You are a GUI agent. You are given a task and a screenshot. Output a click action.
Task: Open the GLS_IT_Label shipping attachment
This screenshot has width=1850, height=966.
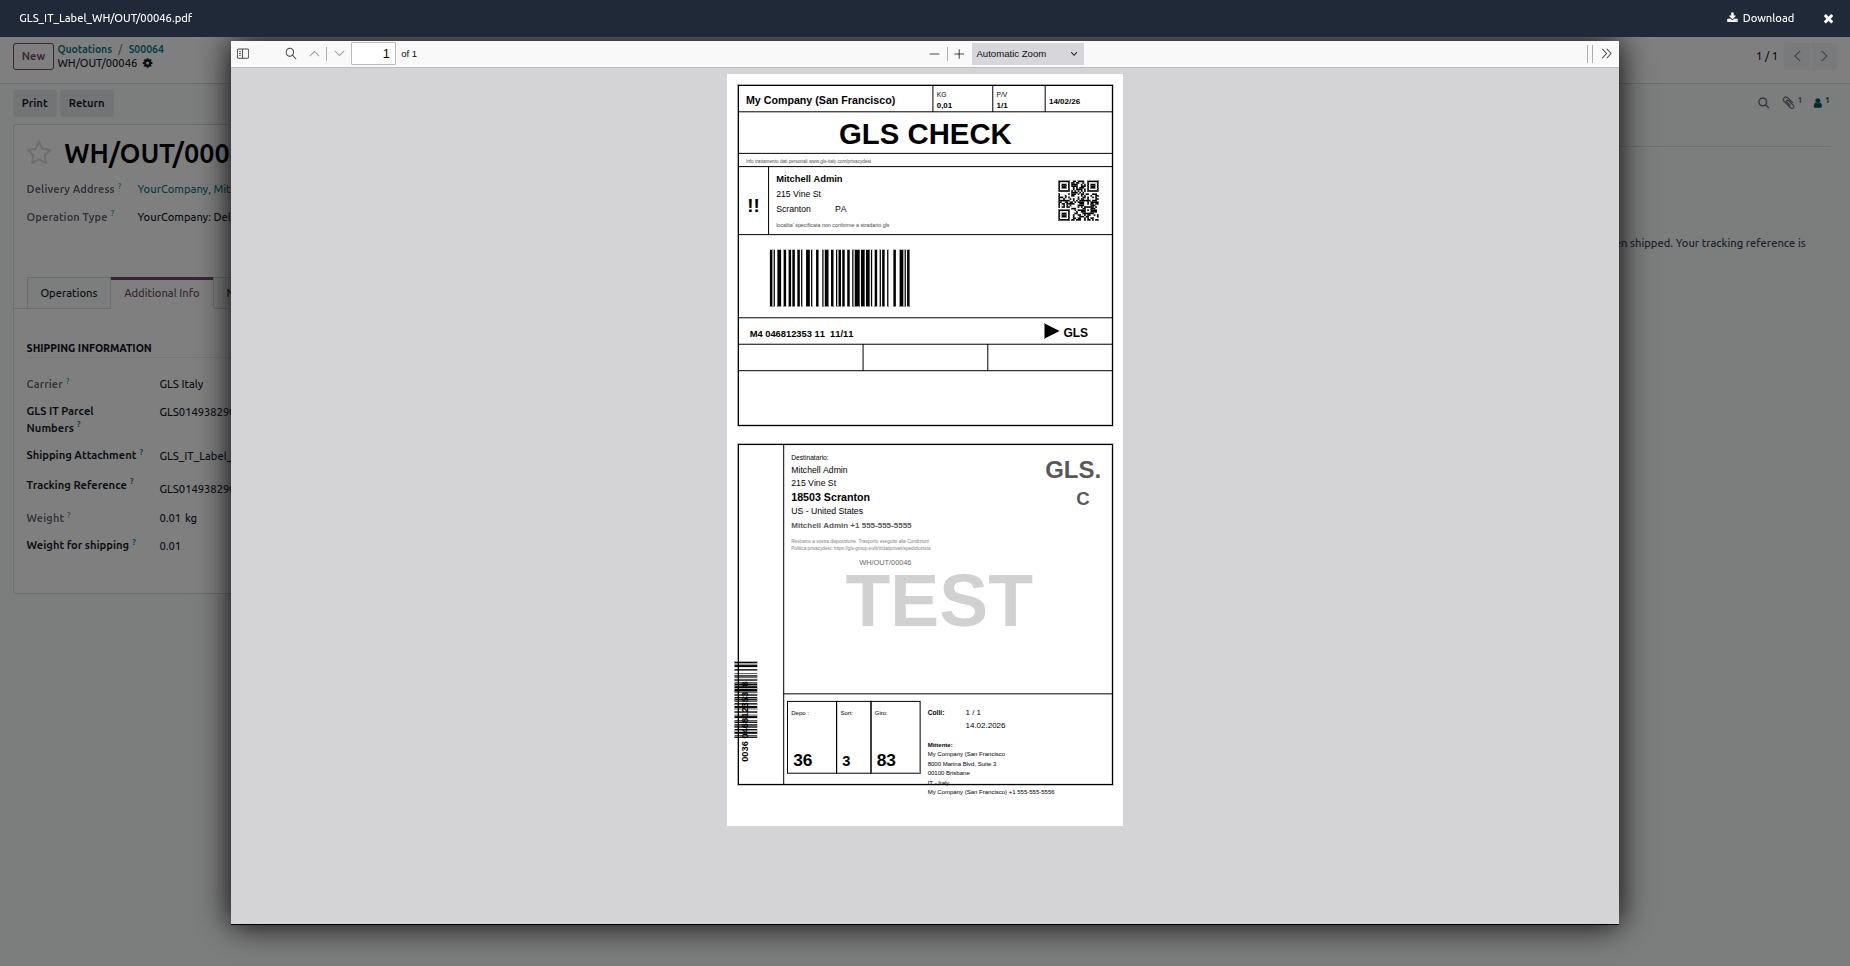[x=195, y=456]
